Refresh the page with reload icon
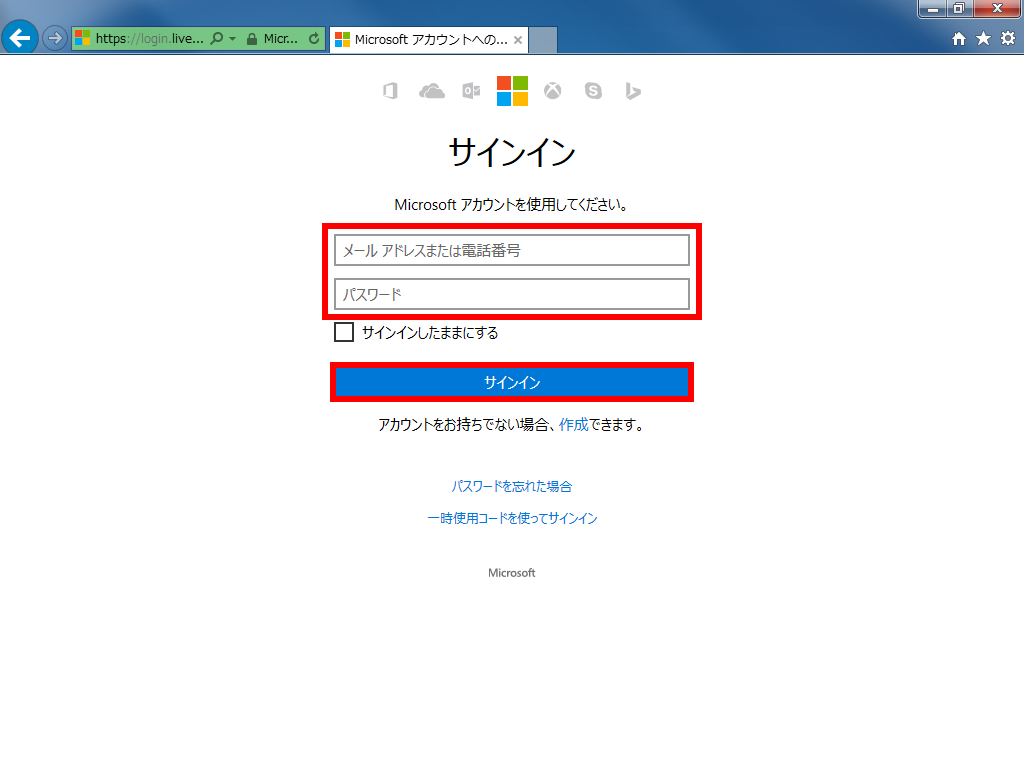Screen dimensions: 1024x768 pos(314,39)
